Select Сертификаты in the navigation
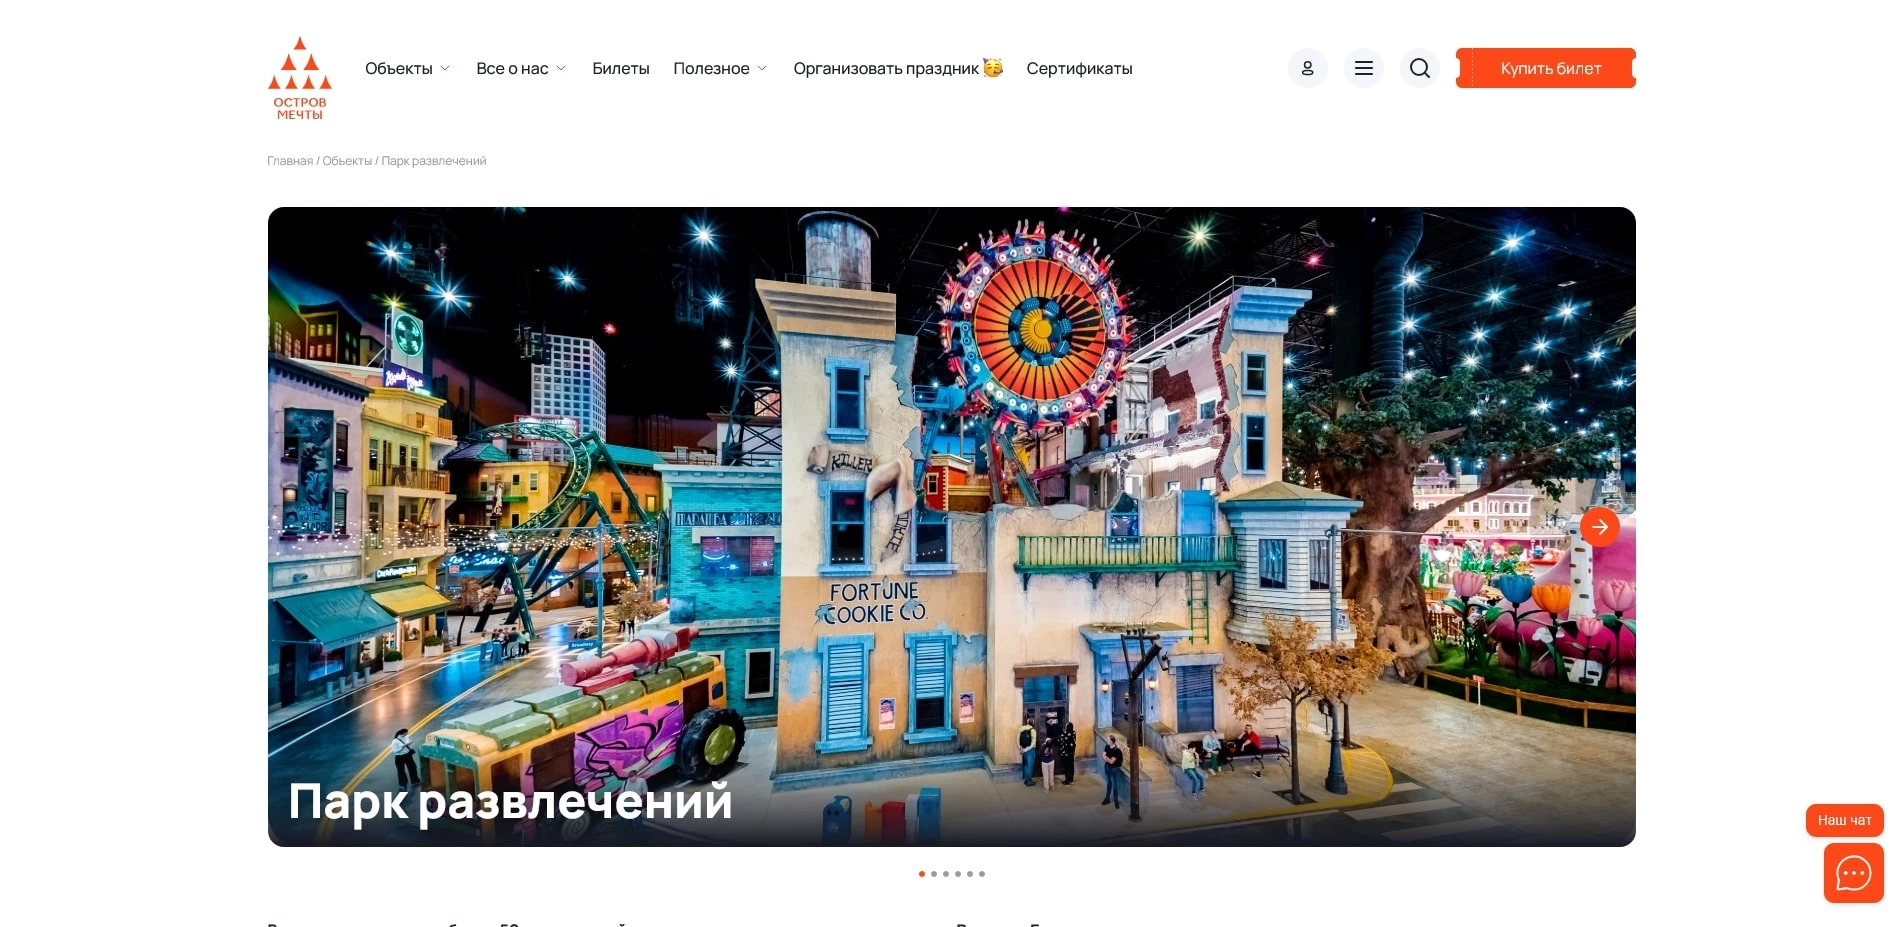The image size is (1903, 927). click(1079, 68)
